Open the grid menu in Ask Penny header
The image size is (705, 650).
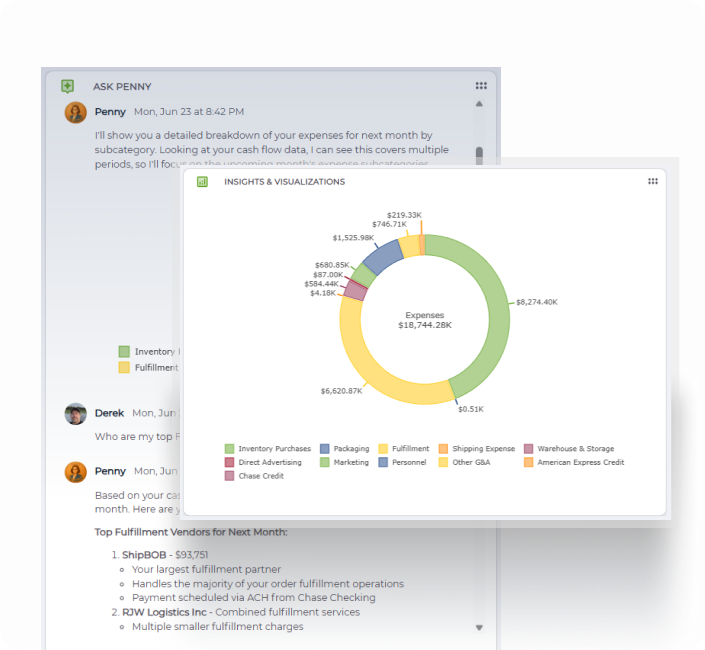tap(481, 87)
